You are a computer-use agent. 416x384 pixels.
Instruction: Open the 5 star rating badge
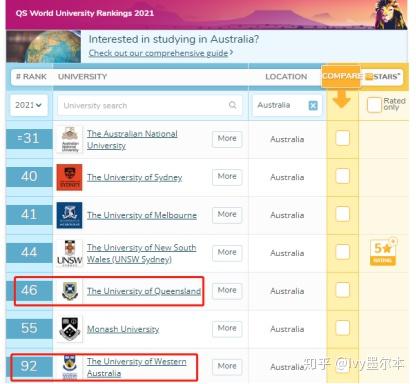tap(383, 252)
